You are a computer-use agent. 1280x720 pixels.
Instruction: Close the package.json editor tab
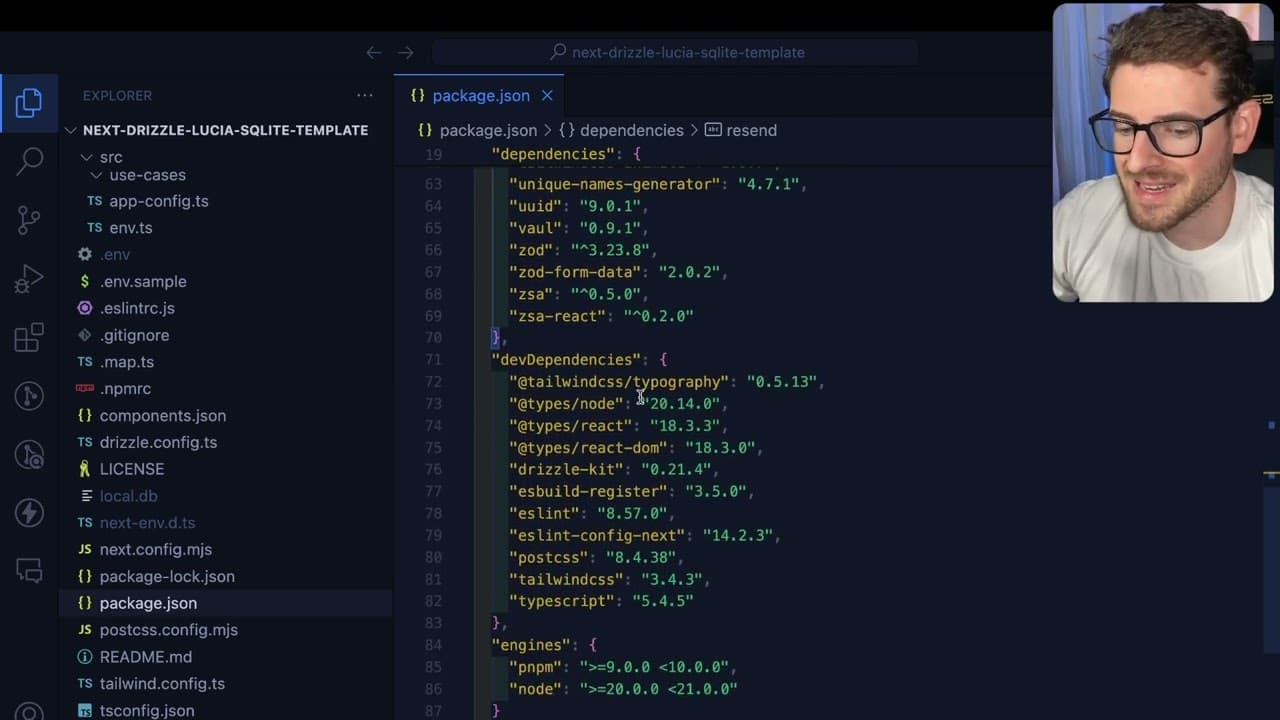point(547,96)
